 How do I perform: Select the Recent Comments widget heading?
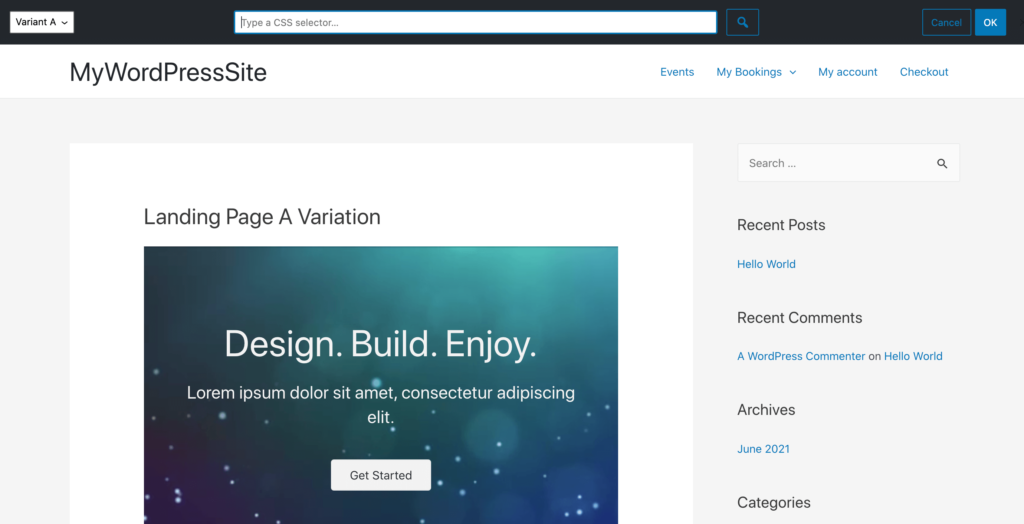tap(799, 318)
